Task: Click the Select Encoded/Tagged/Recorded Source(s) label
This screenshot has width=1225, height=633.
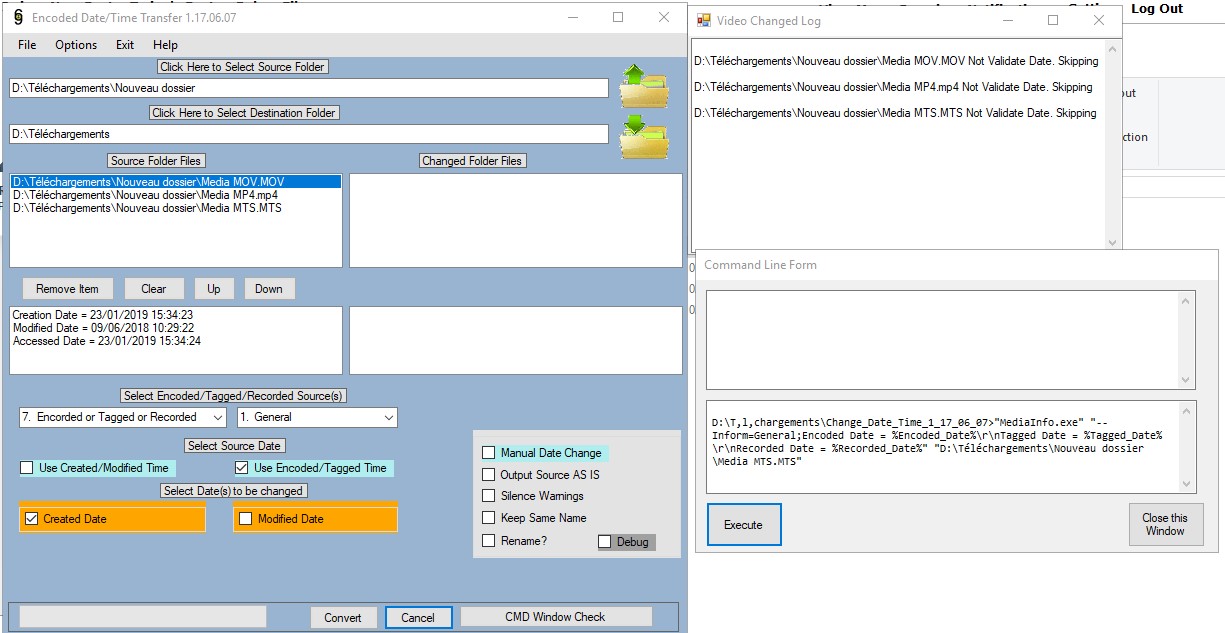Action: 233,396
